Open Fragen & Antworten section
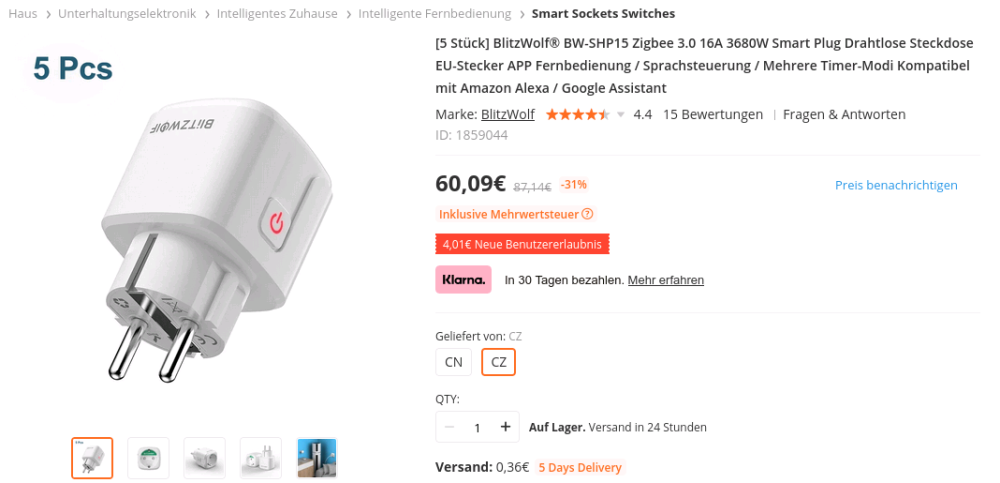This screenshot has height=483, width=1000. pyautogui.click(x=844, y=115)
